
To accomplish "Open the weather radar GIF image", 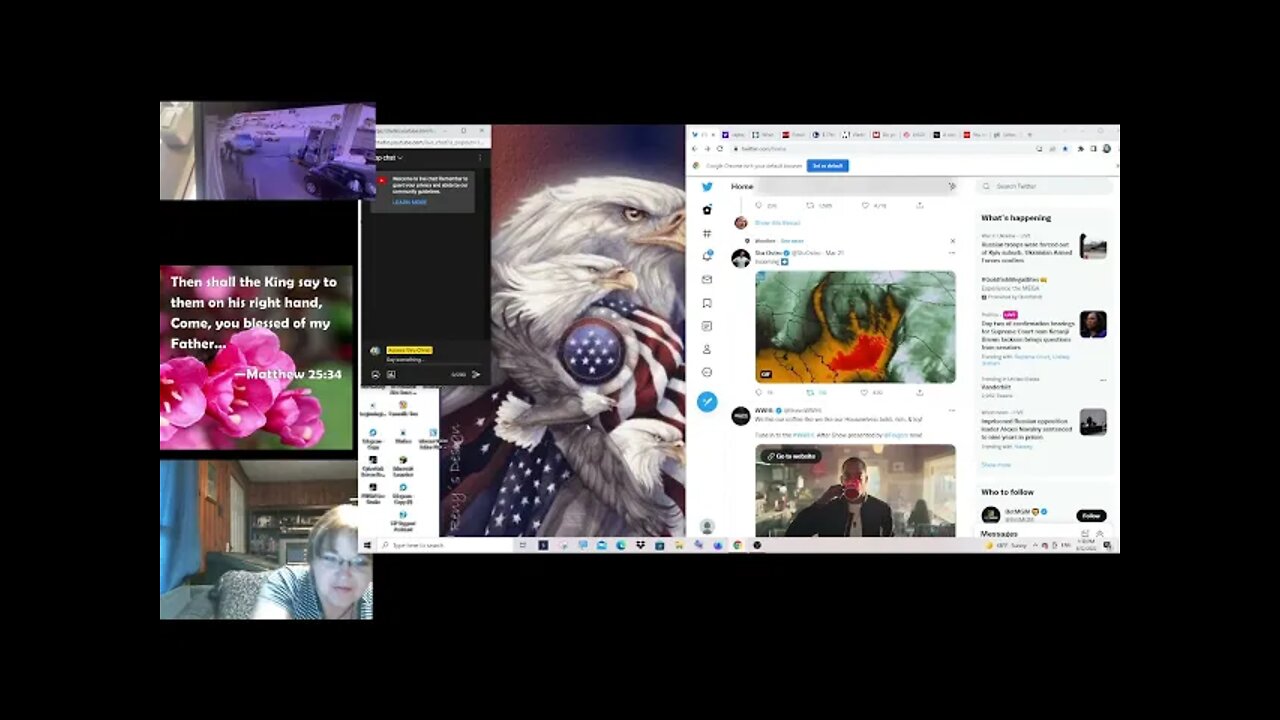I will coord(855,327).
